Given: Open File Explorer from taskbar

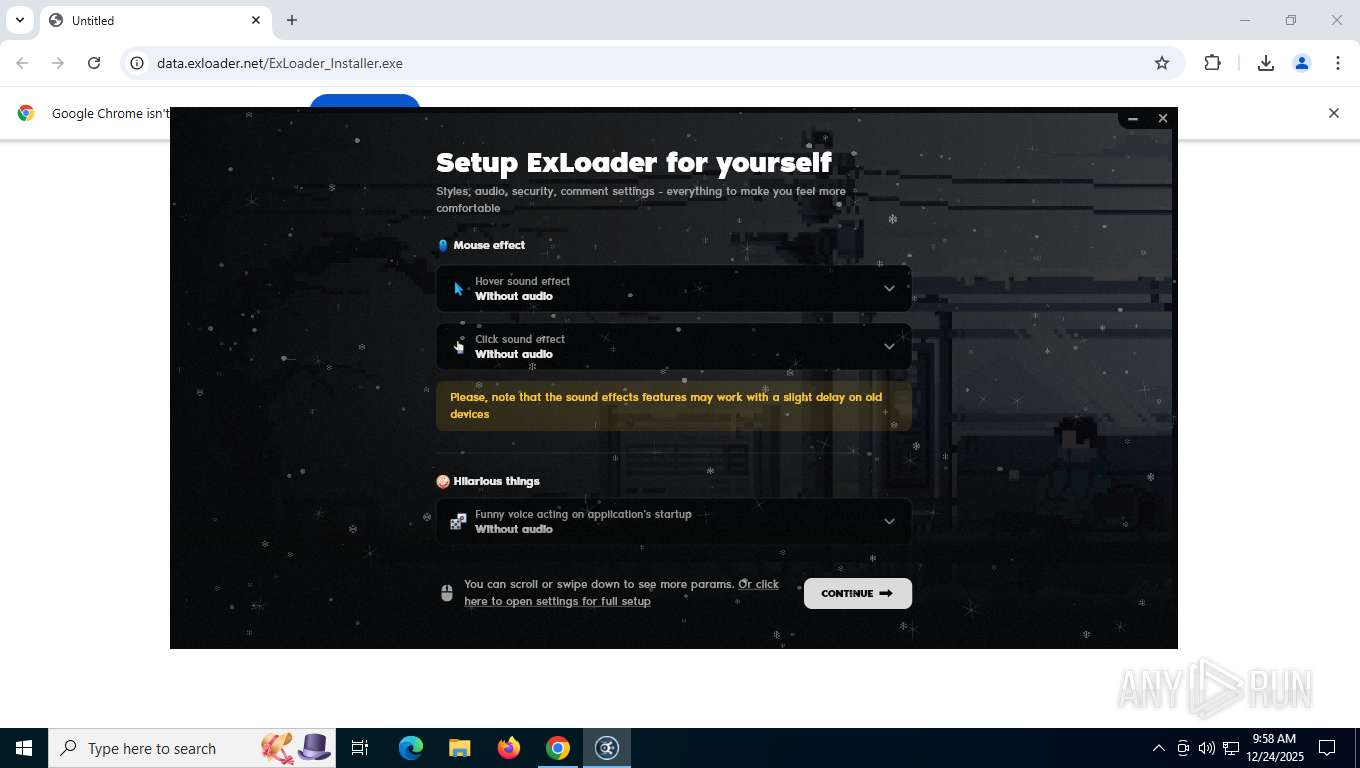Looking at the screenshot, I should pyautogui.click(x=460, y=748).
